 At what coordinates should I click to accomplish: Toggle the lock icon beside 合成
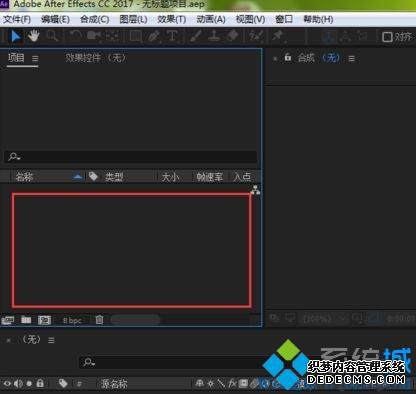(288, 58)
